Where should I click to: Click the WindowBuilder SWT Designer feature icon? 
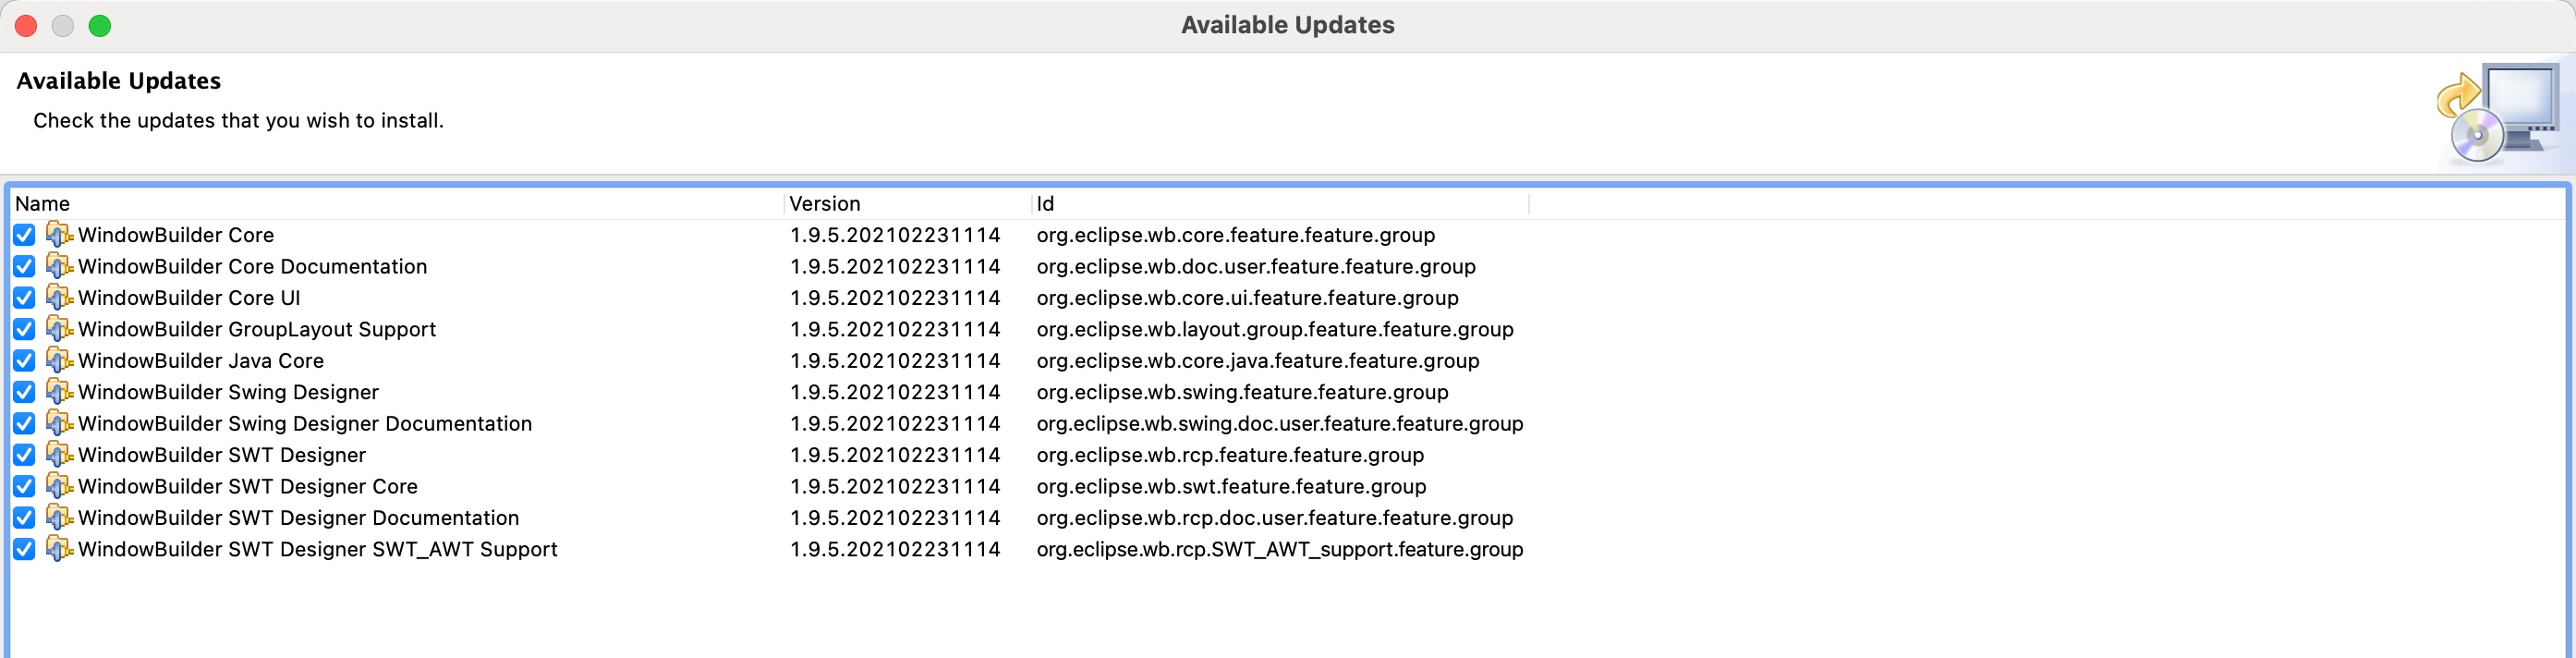click(x=59, y=455)
